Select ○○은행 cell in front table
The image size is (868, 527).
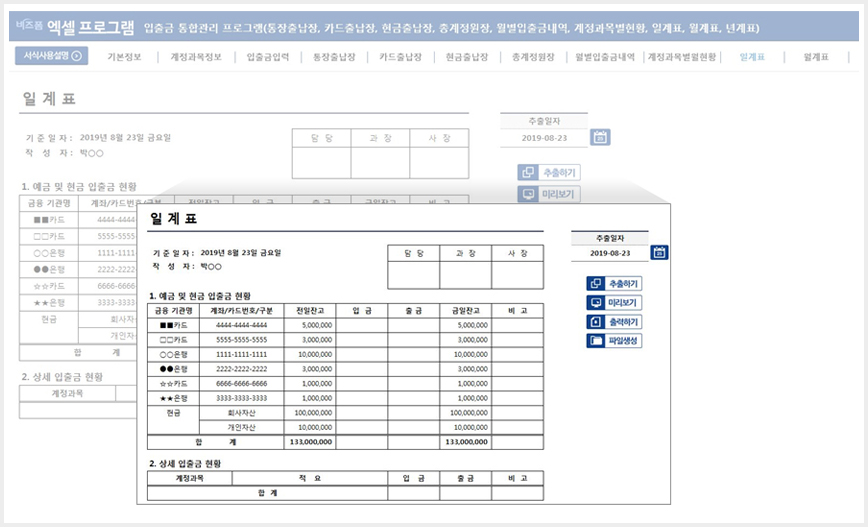(173, 354)
